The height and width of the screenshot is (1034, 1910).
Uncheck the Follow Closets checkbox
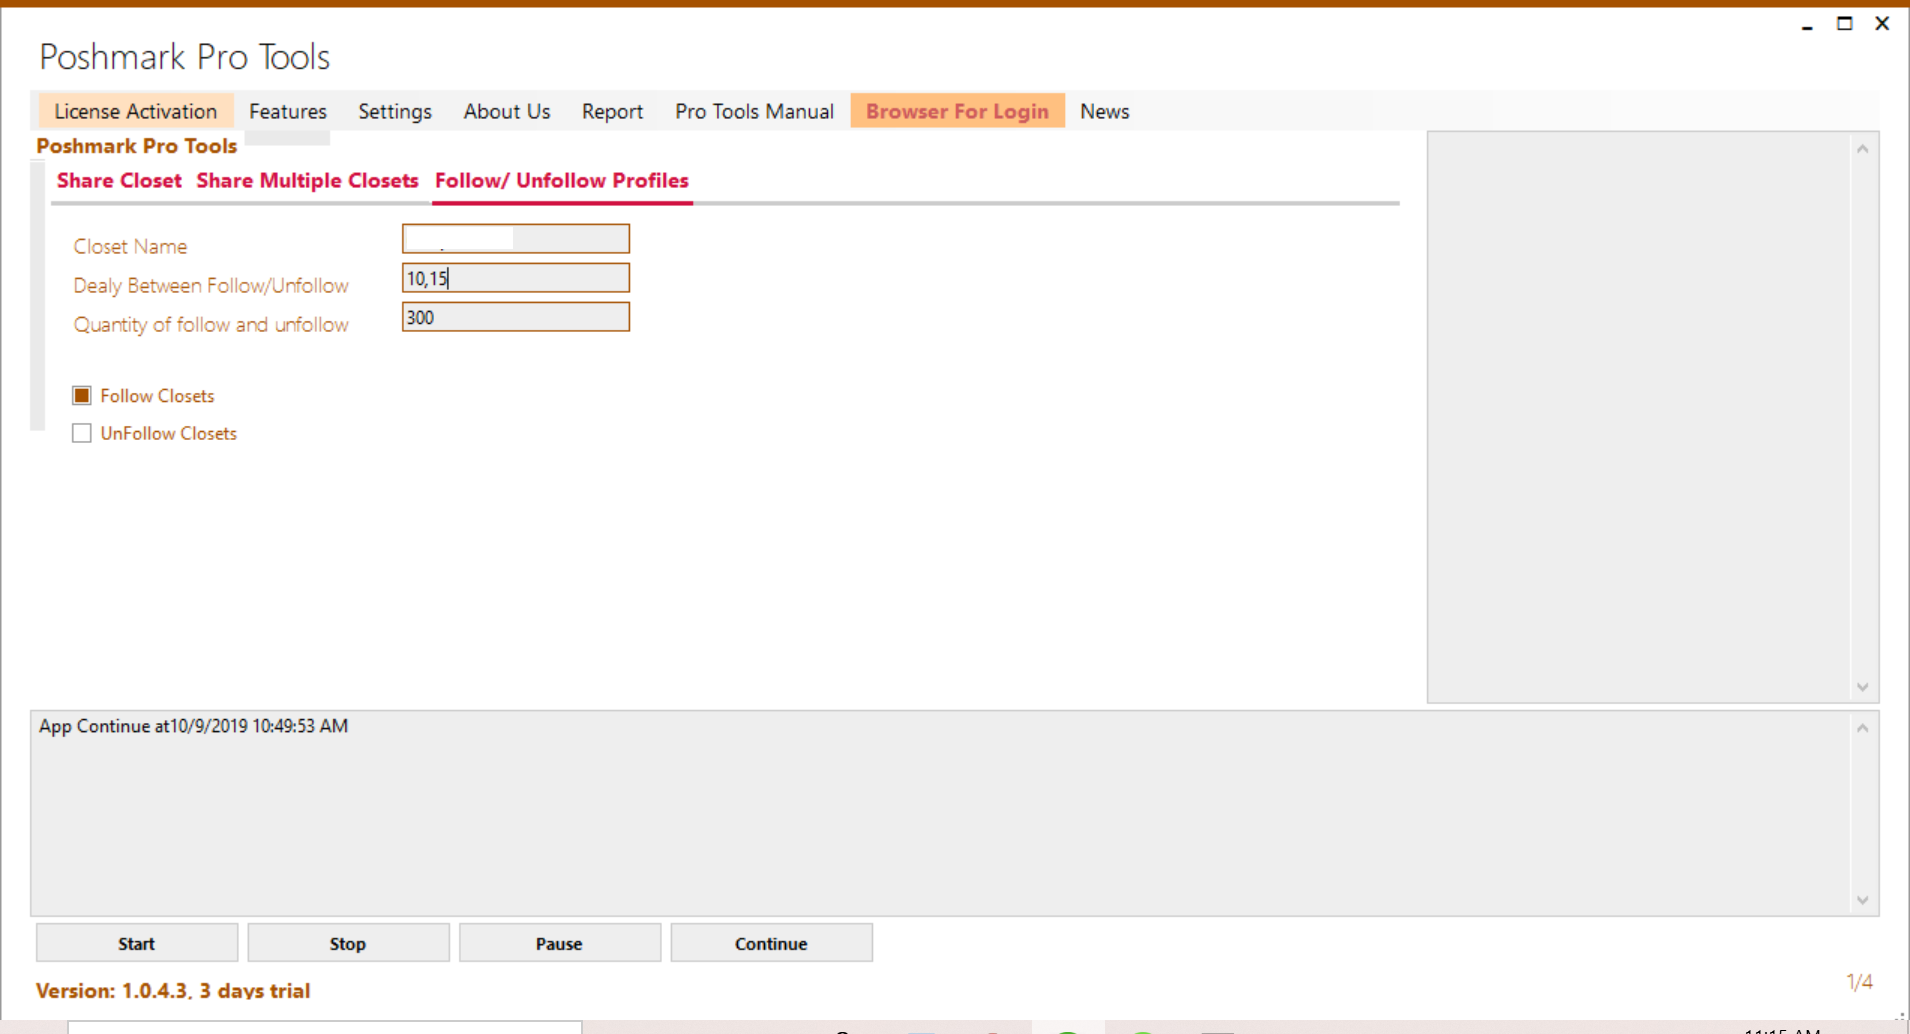coord(82,396)
